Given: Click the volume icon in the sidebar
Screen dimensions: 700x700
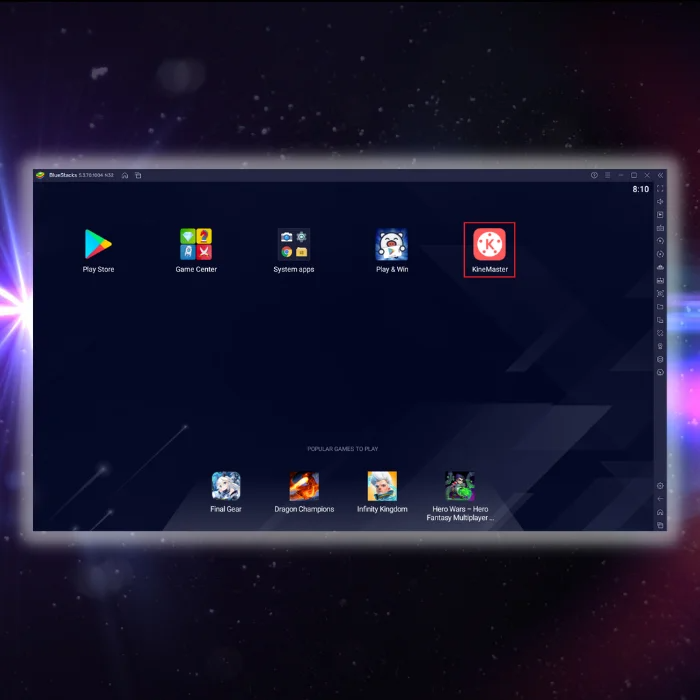Looking at the screenshot, I should click(660, 201).
